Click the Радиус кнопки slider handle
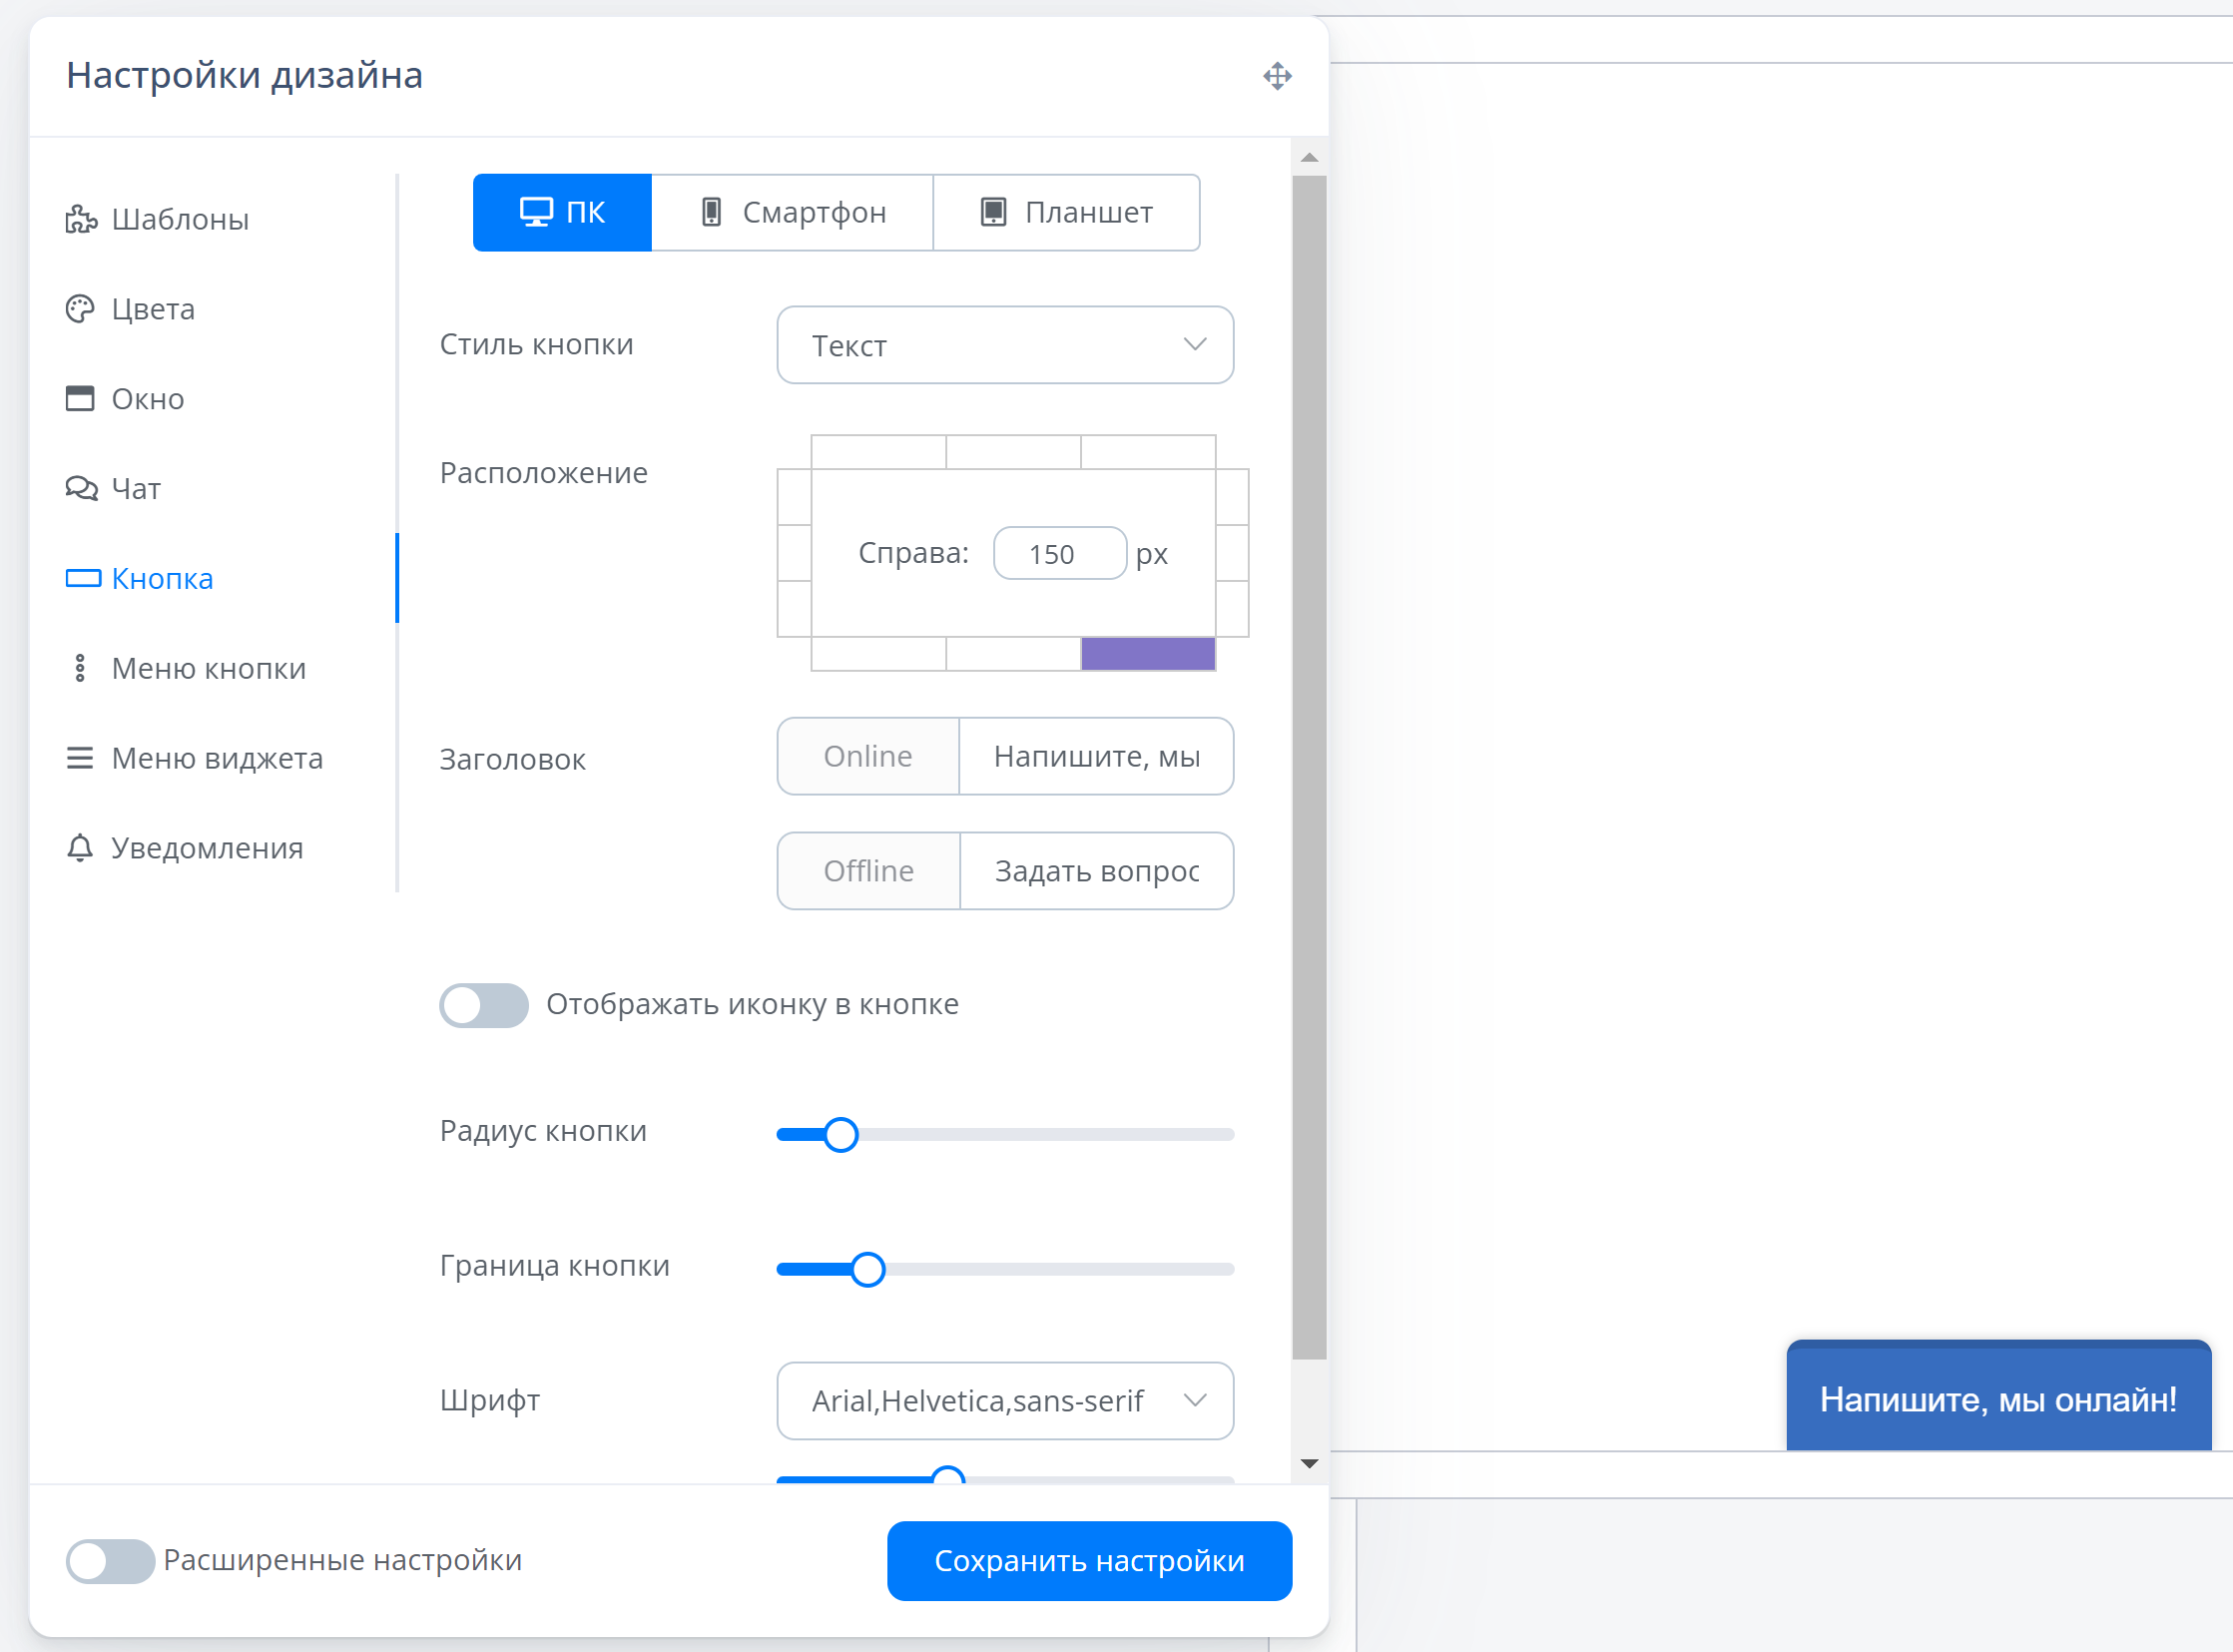The height and width of the screenshot is (1652, 2233). pyautogui.click(x=841, y=1134)
